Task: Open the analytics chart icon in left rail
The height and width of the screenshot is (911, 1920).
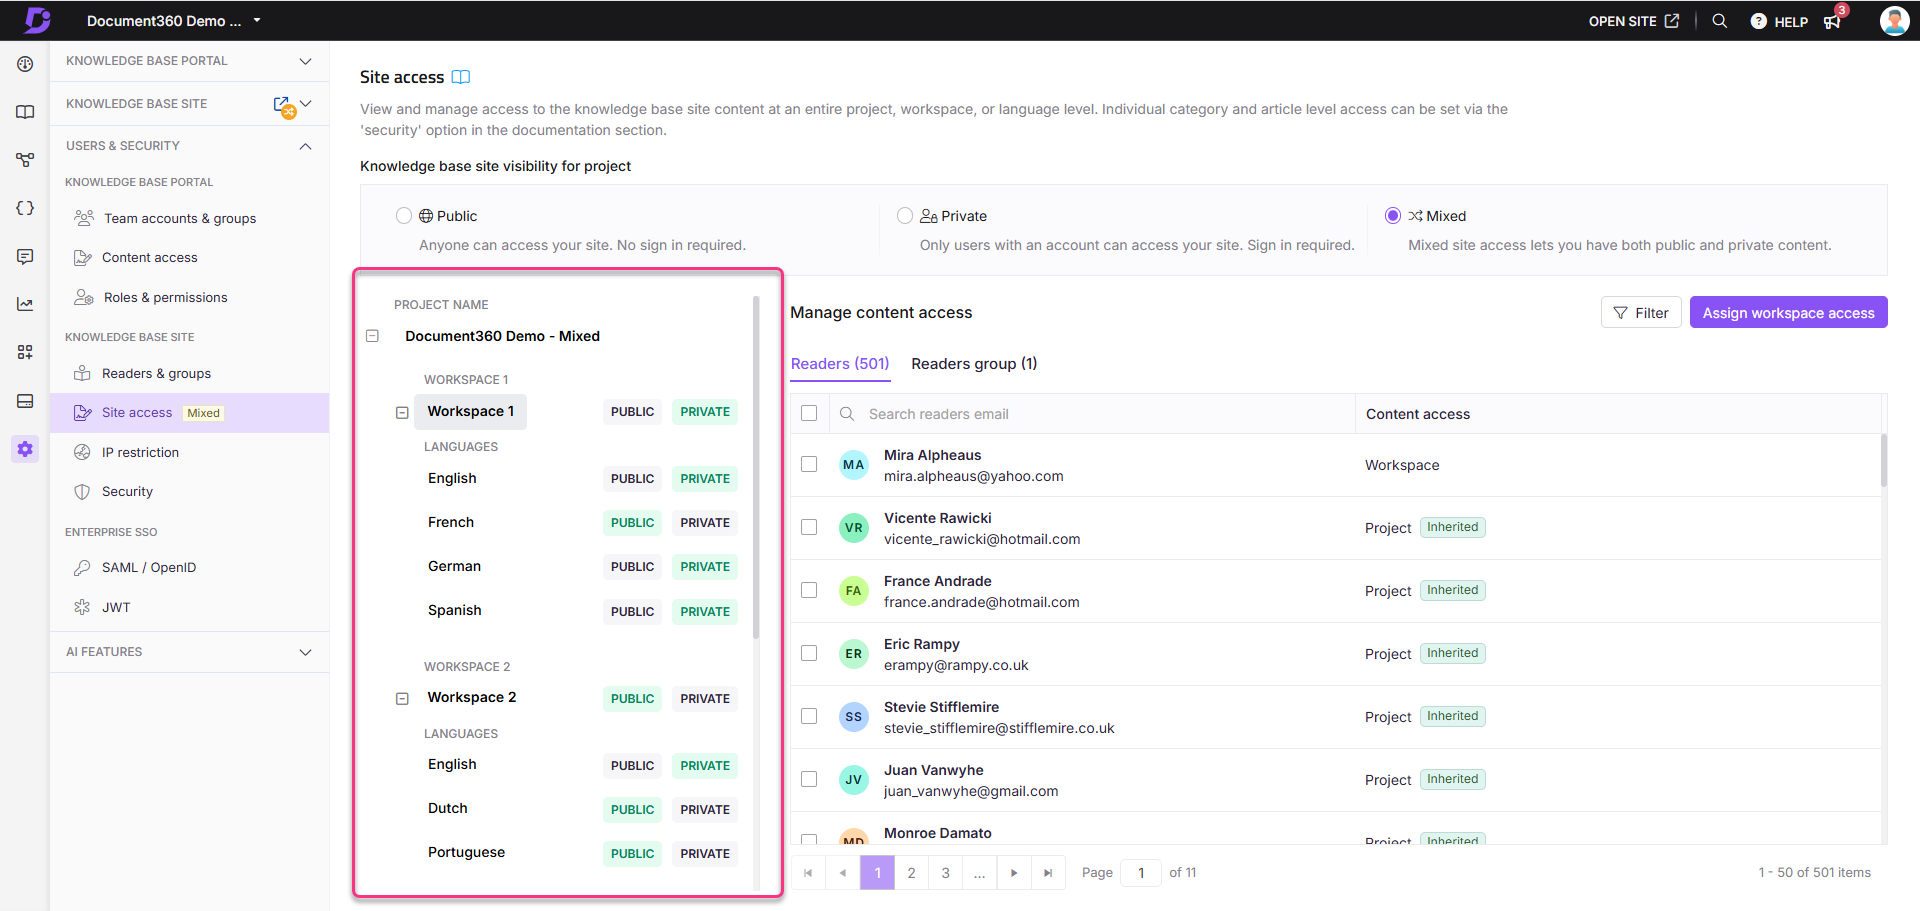Action: pyautogui.click(x=25, y=304)
